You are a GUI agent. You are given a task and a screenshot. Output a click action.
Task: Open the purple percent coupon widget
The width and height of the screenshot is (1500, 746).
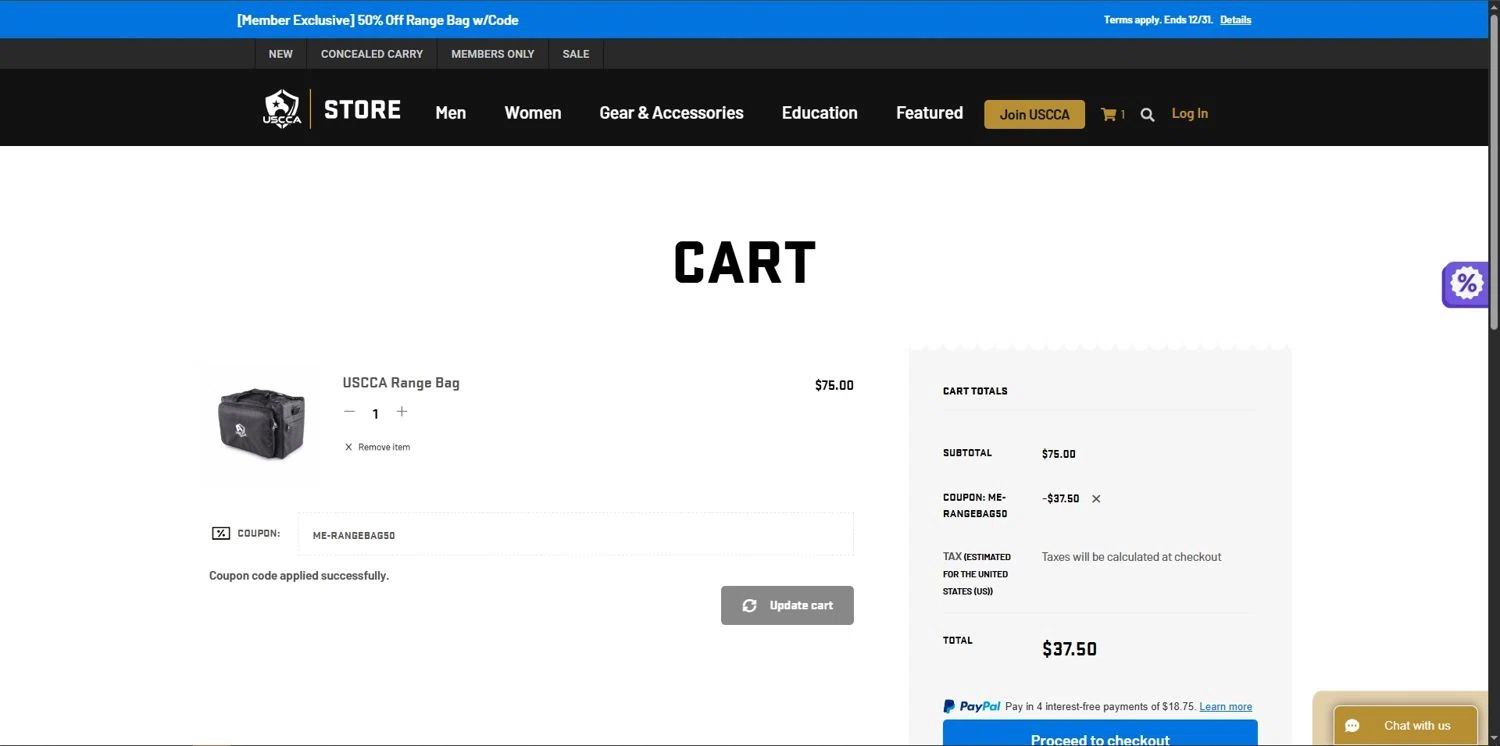click(x=1465, y=284)
